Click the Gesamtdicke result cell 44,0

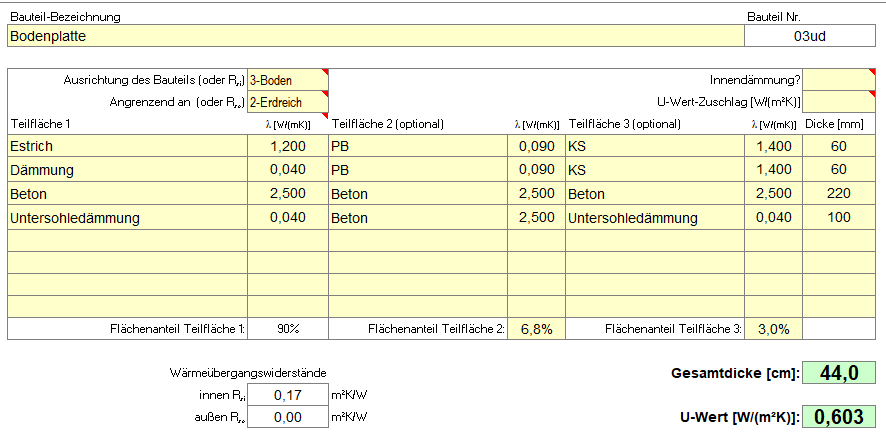coord(840,373)
